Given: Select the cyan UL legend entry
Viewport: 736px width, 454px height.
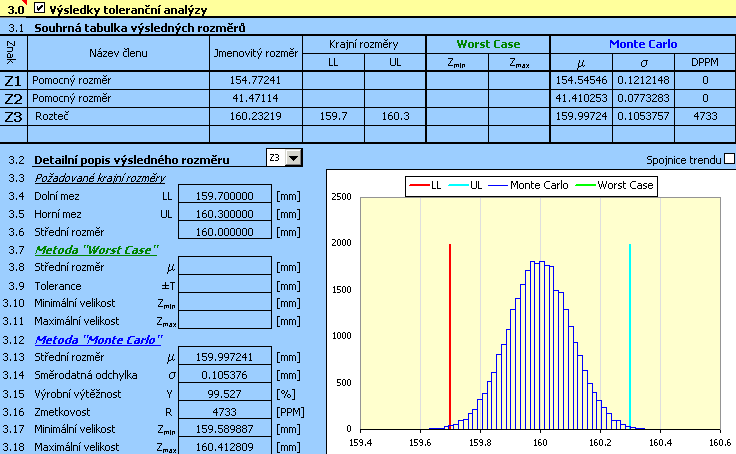Looking at the screenshot, I should coord(465,185).
